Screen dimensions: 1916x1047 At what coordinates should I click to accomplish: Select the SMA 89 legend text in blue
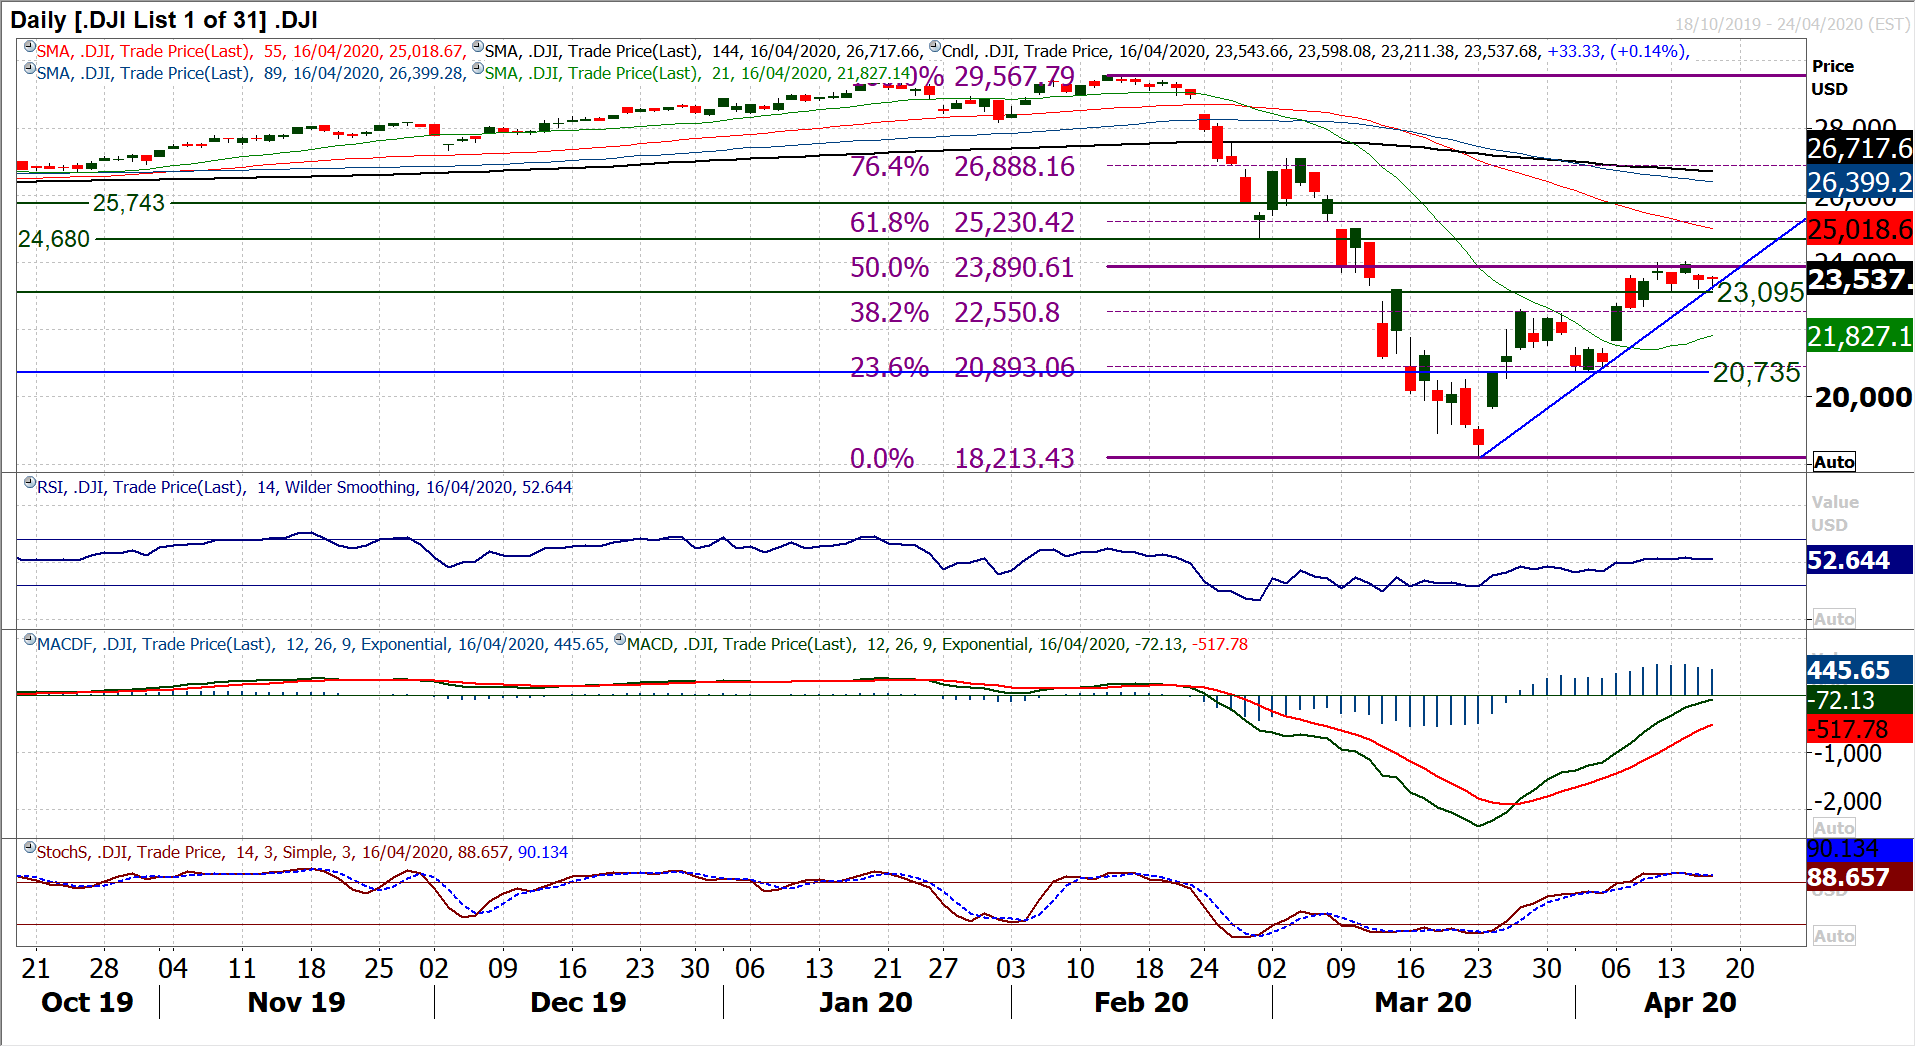coord(250,73)
